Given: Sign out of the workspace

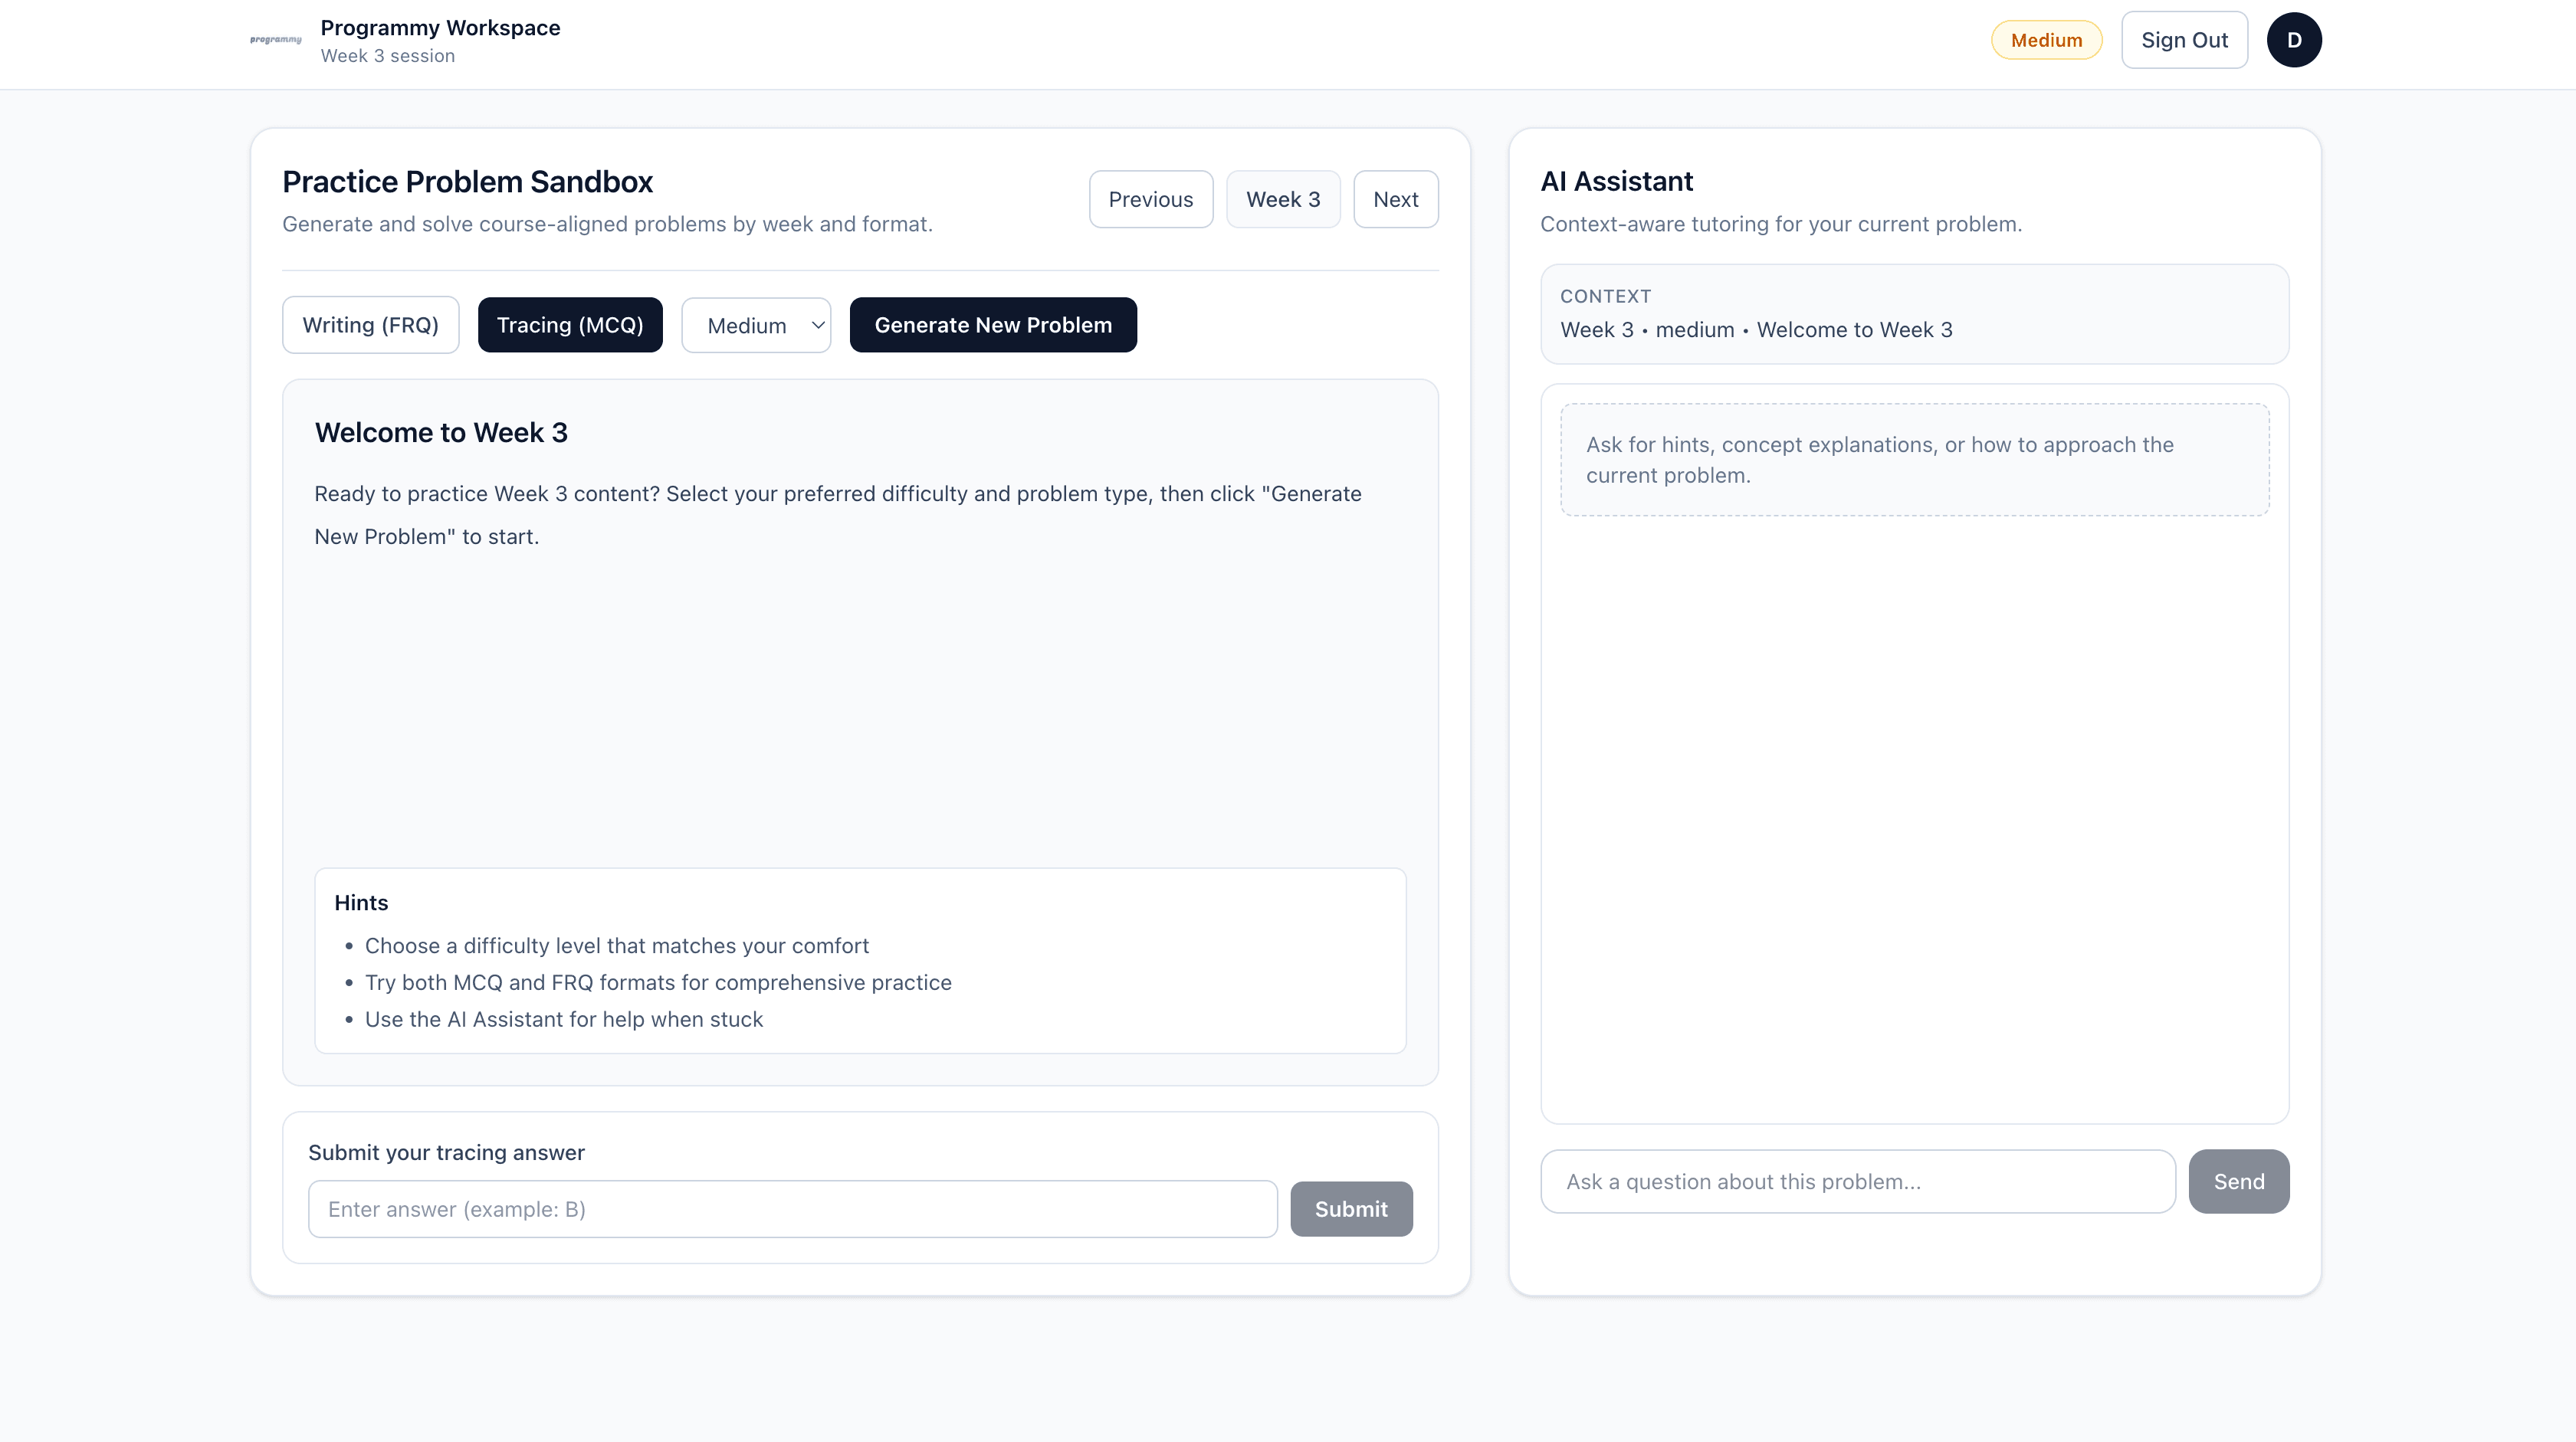Looking at the screenshot, I should click(x=2184, y=40).
